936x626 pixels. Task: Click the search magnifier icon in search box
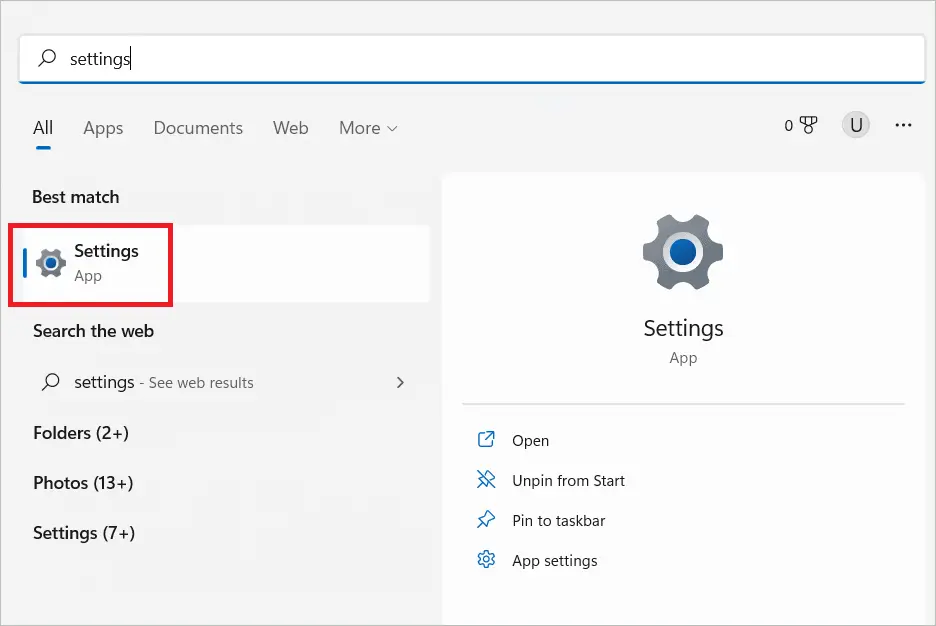click(x=47, y=58)
